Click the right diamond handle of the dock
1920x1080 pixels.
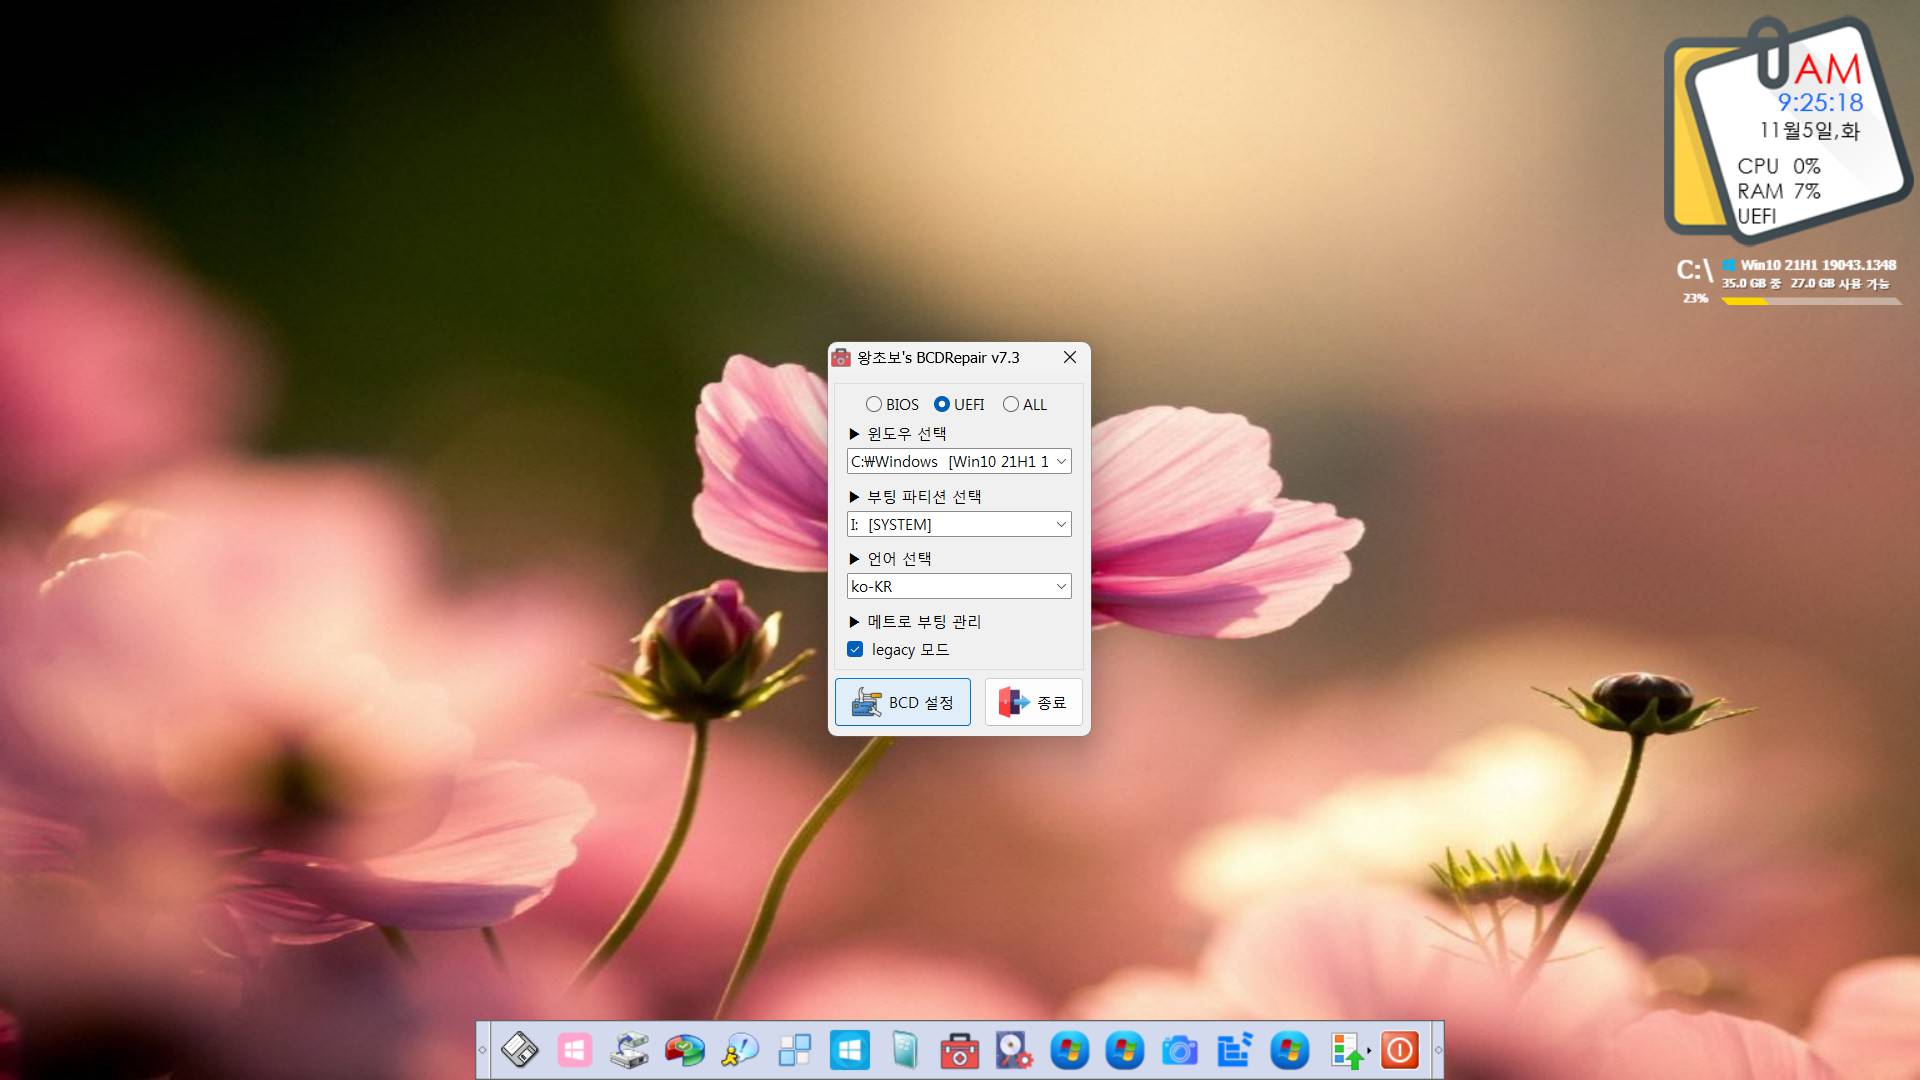(1438, 1050)
